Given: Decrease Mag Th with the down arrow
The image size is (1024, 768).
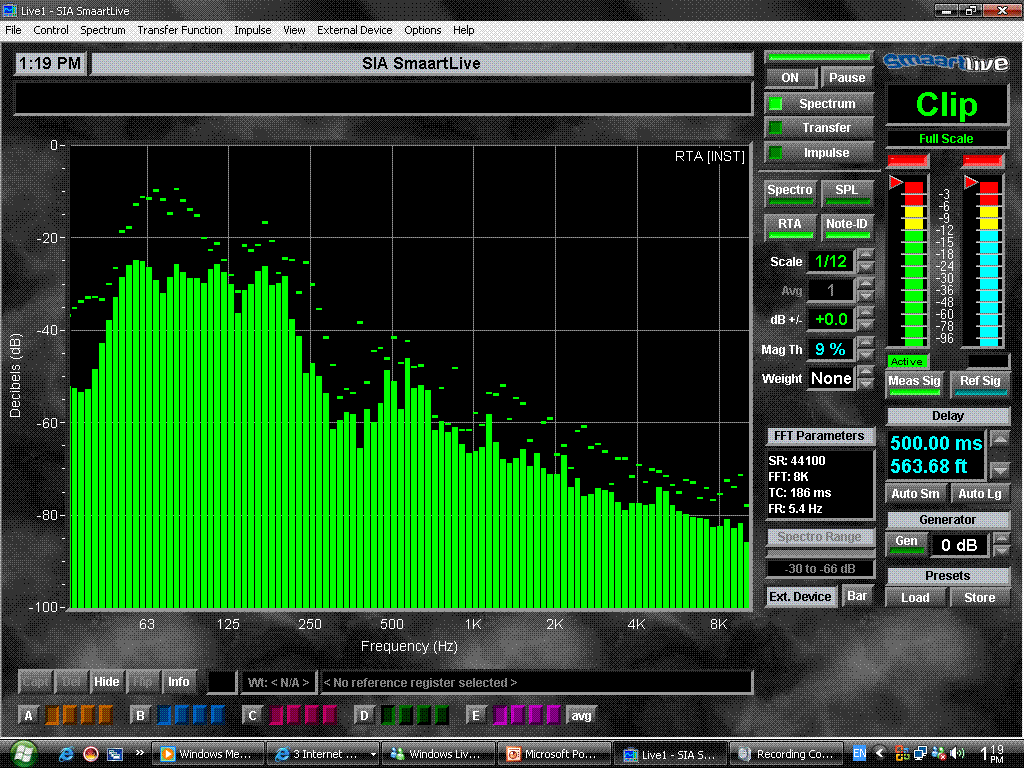Looking at the screenshot, I should 865,355.
